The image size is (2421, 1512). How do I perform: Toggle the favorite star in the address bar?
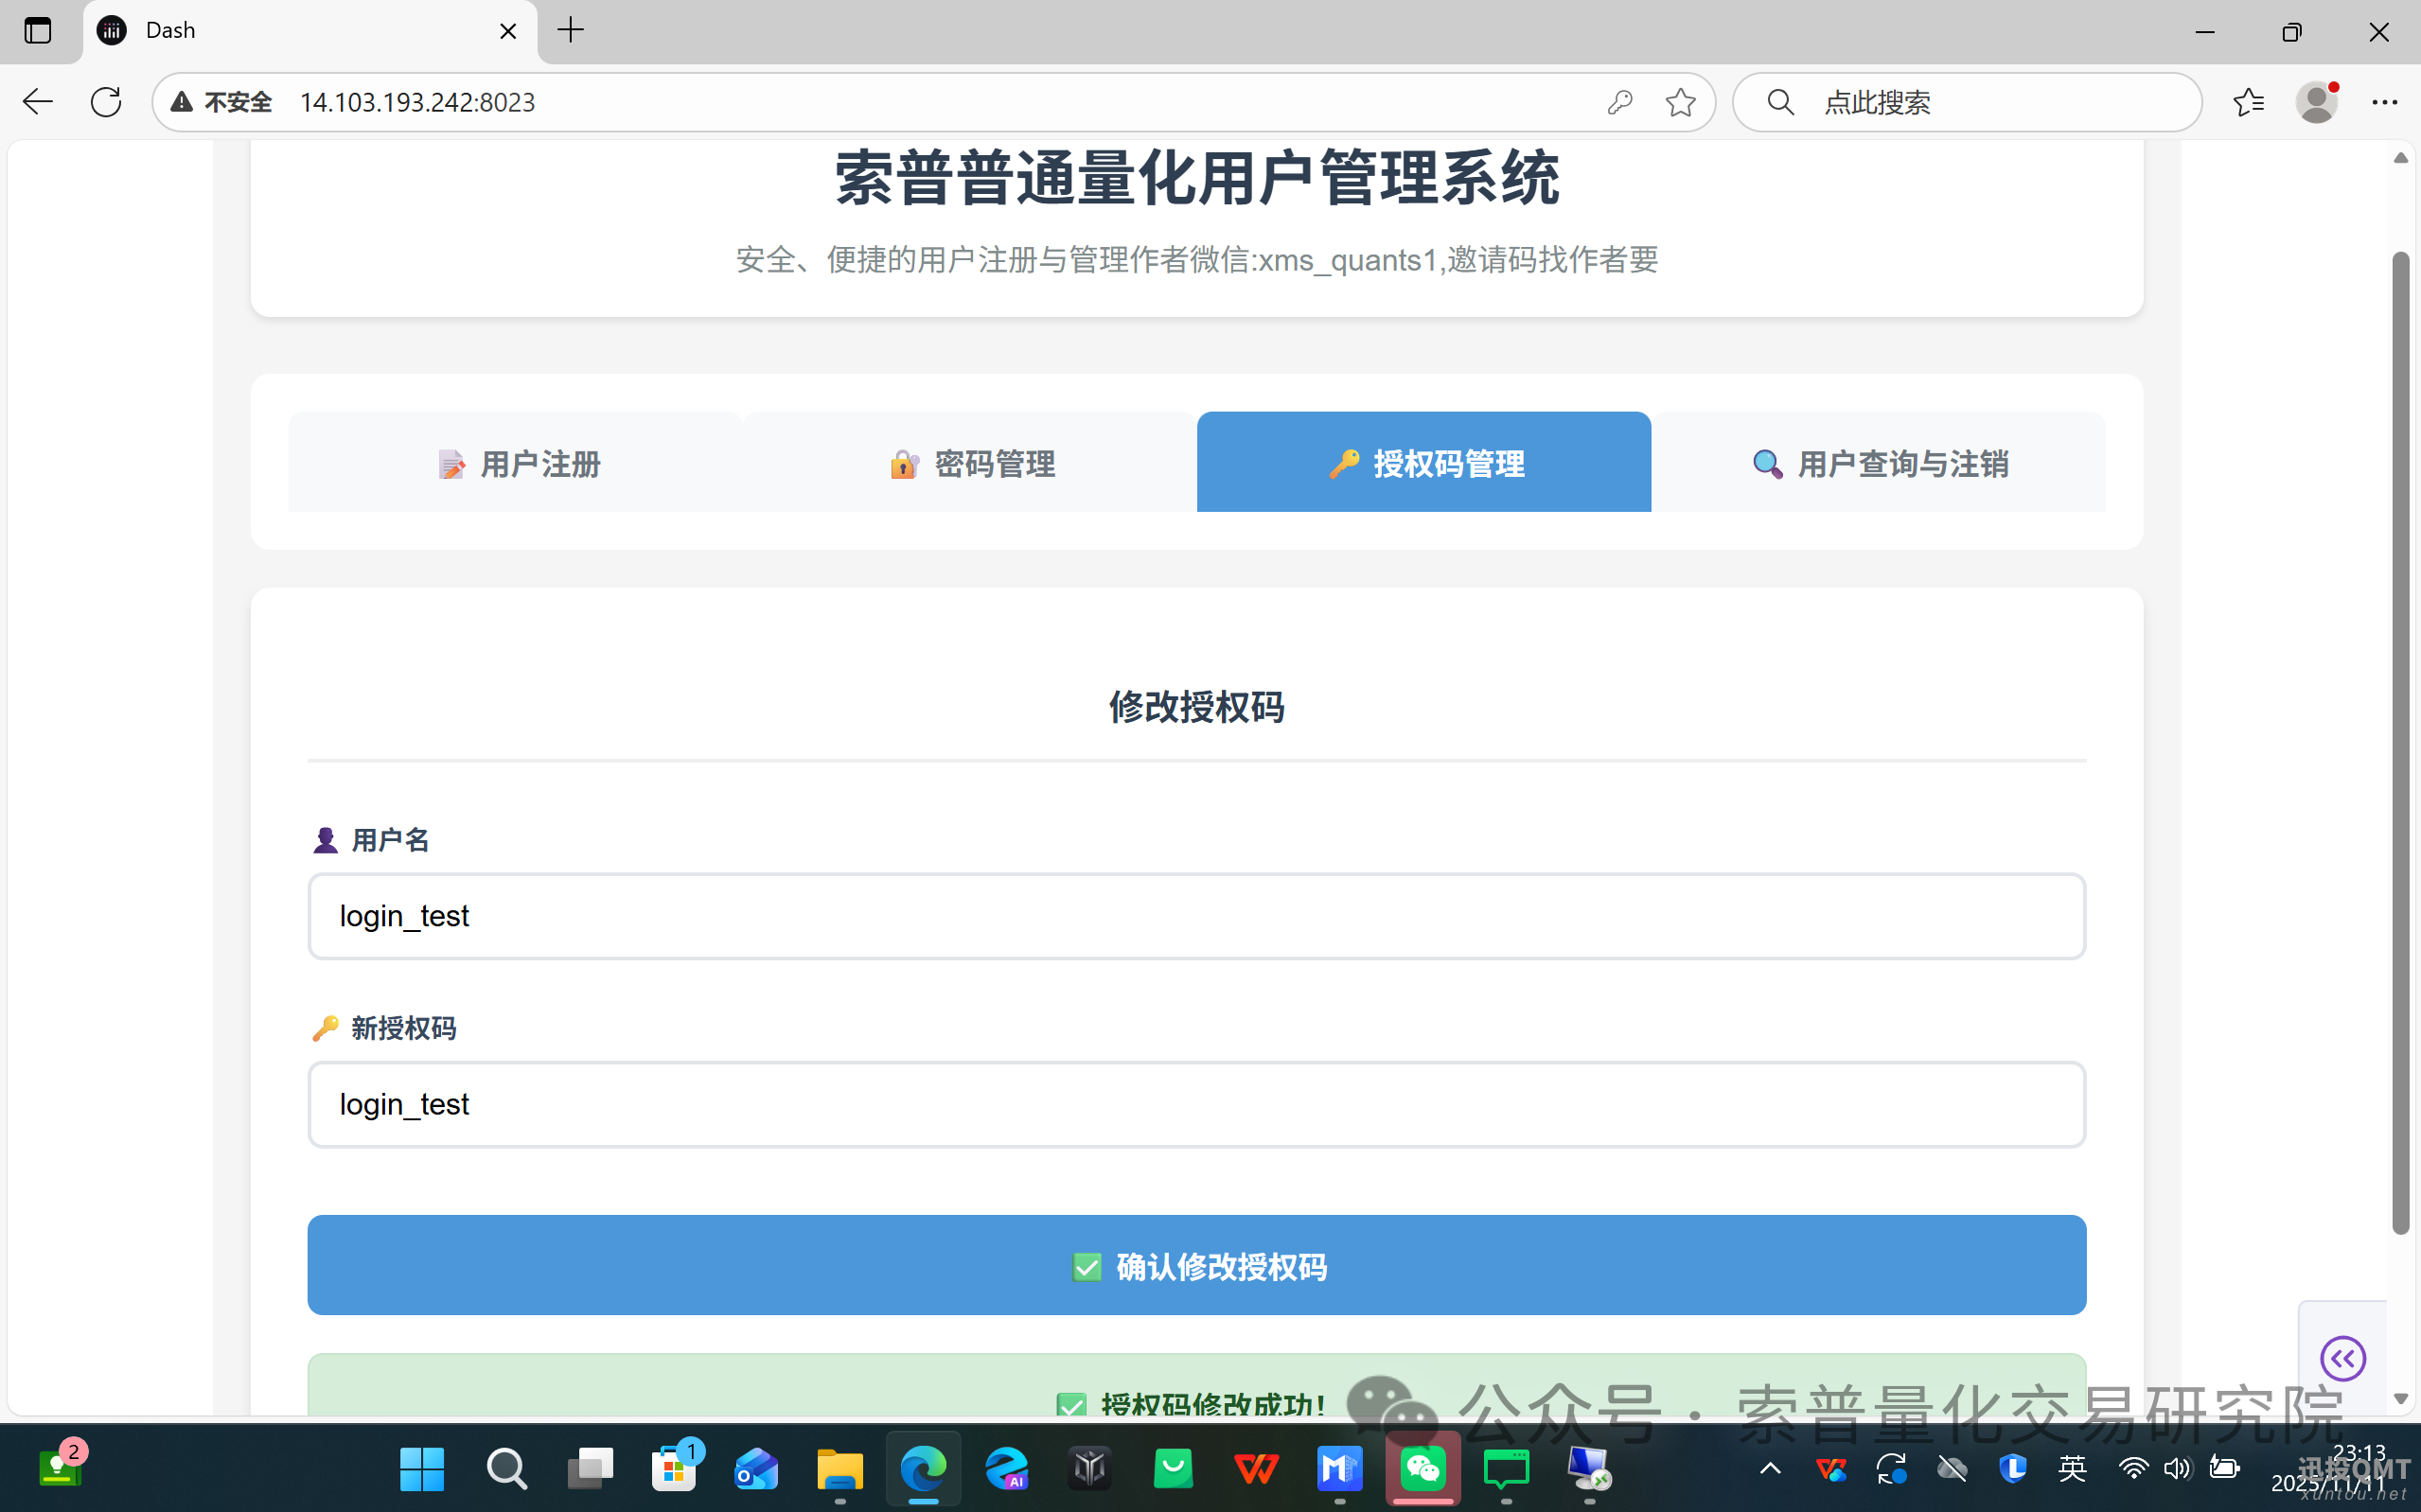(1681, 101)
